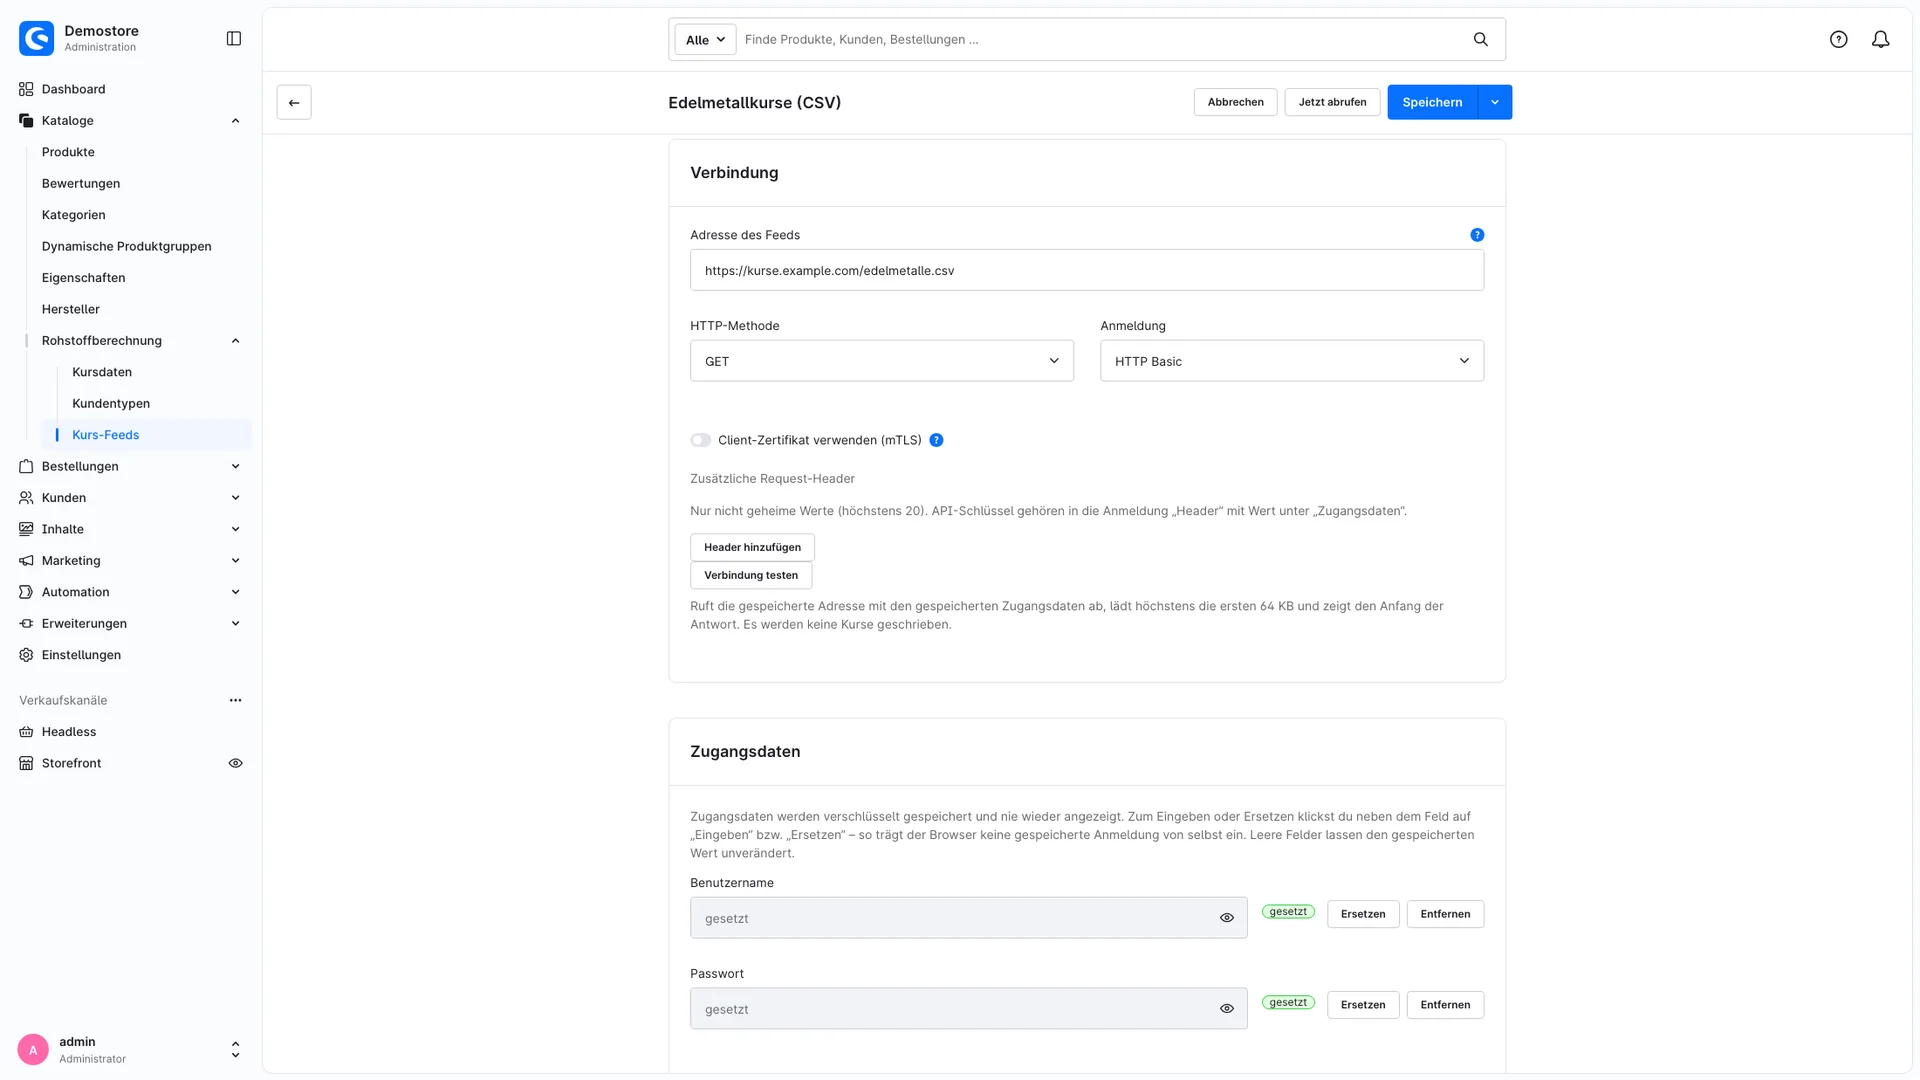
Task: Click the Einstellungen gear icon
Action: (26, 655)
